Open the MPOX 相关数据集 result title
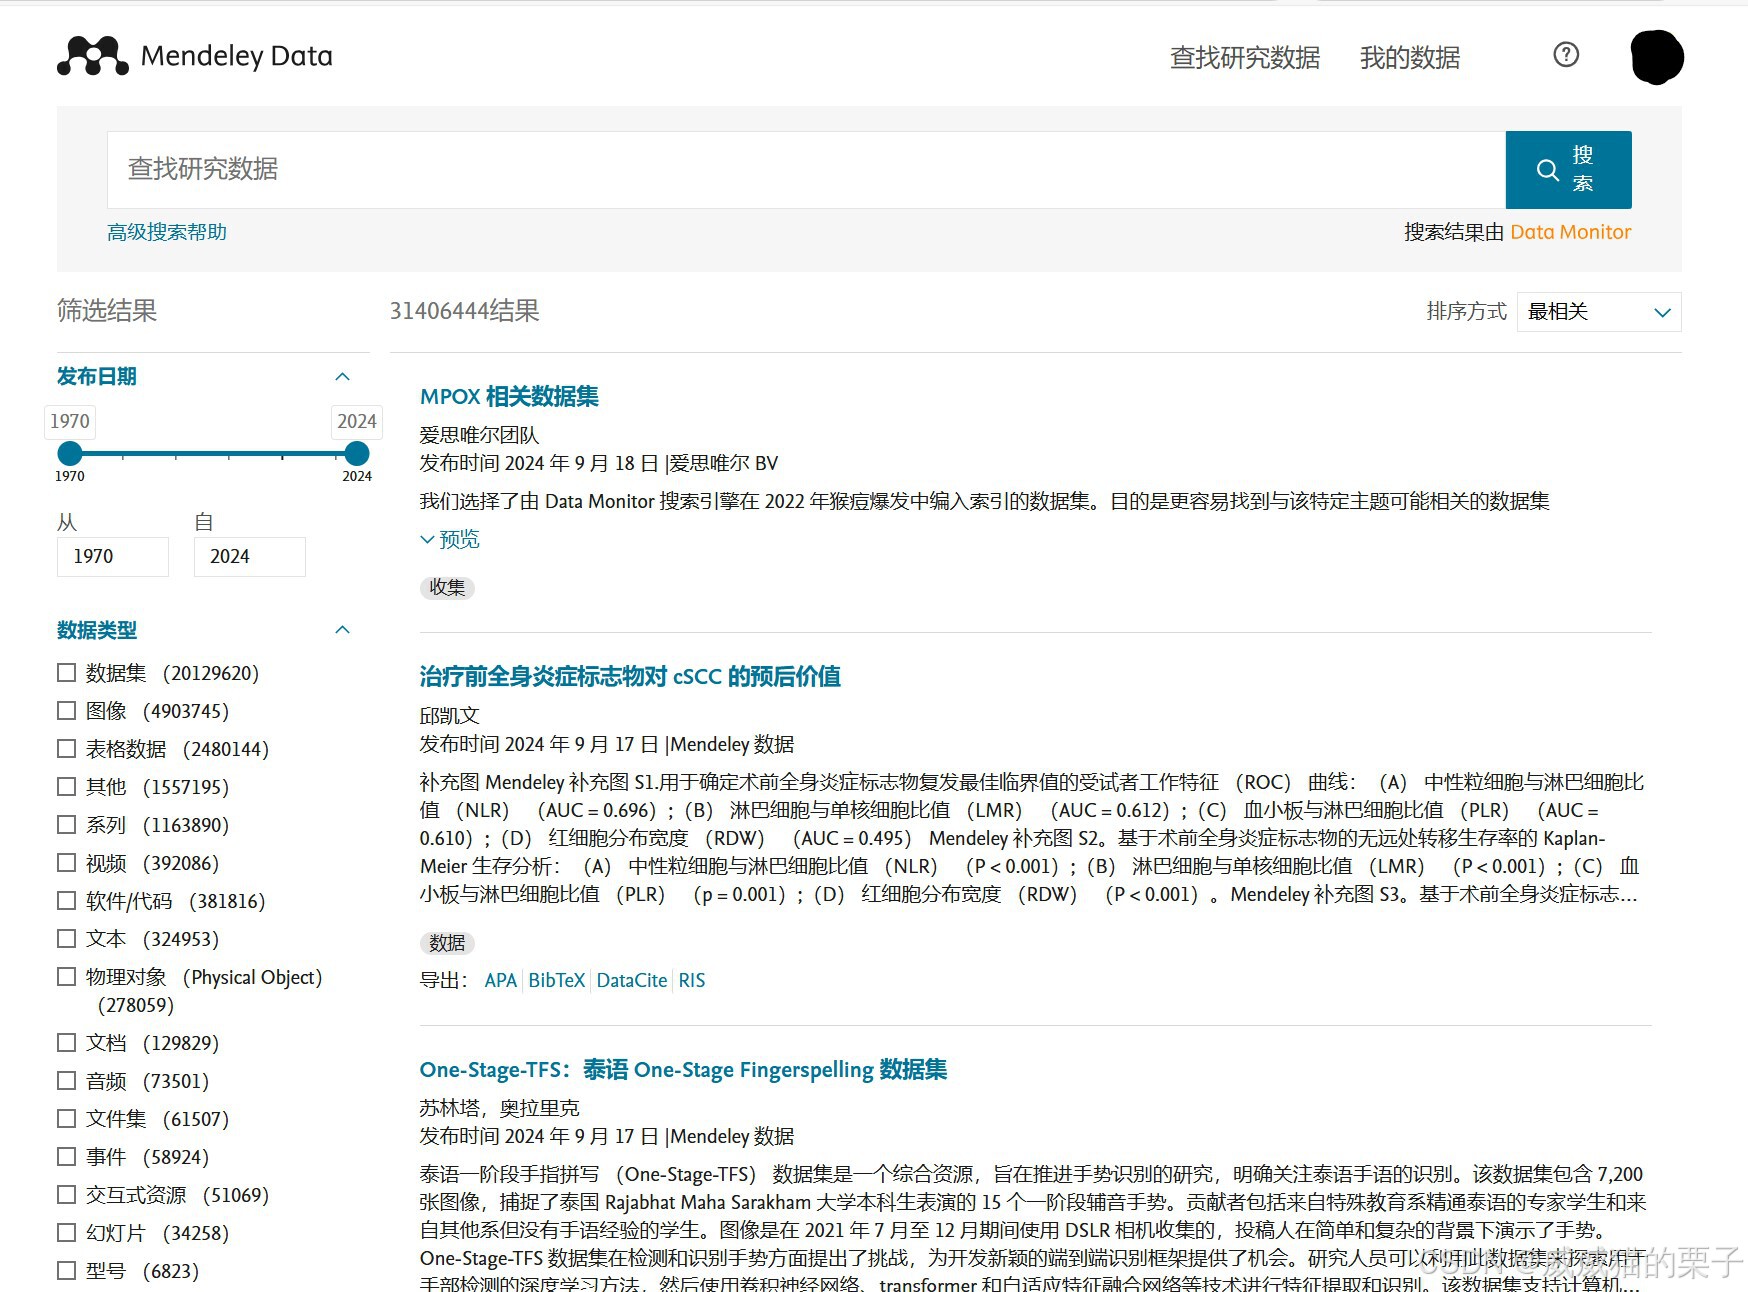Viewport: 1748px width, 1292px height. coord(509,397)
